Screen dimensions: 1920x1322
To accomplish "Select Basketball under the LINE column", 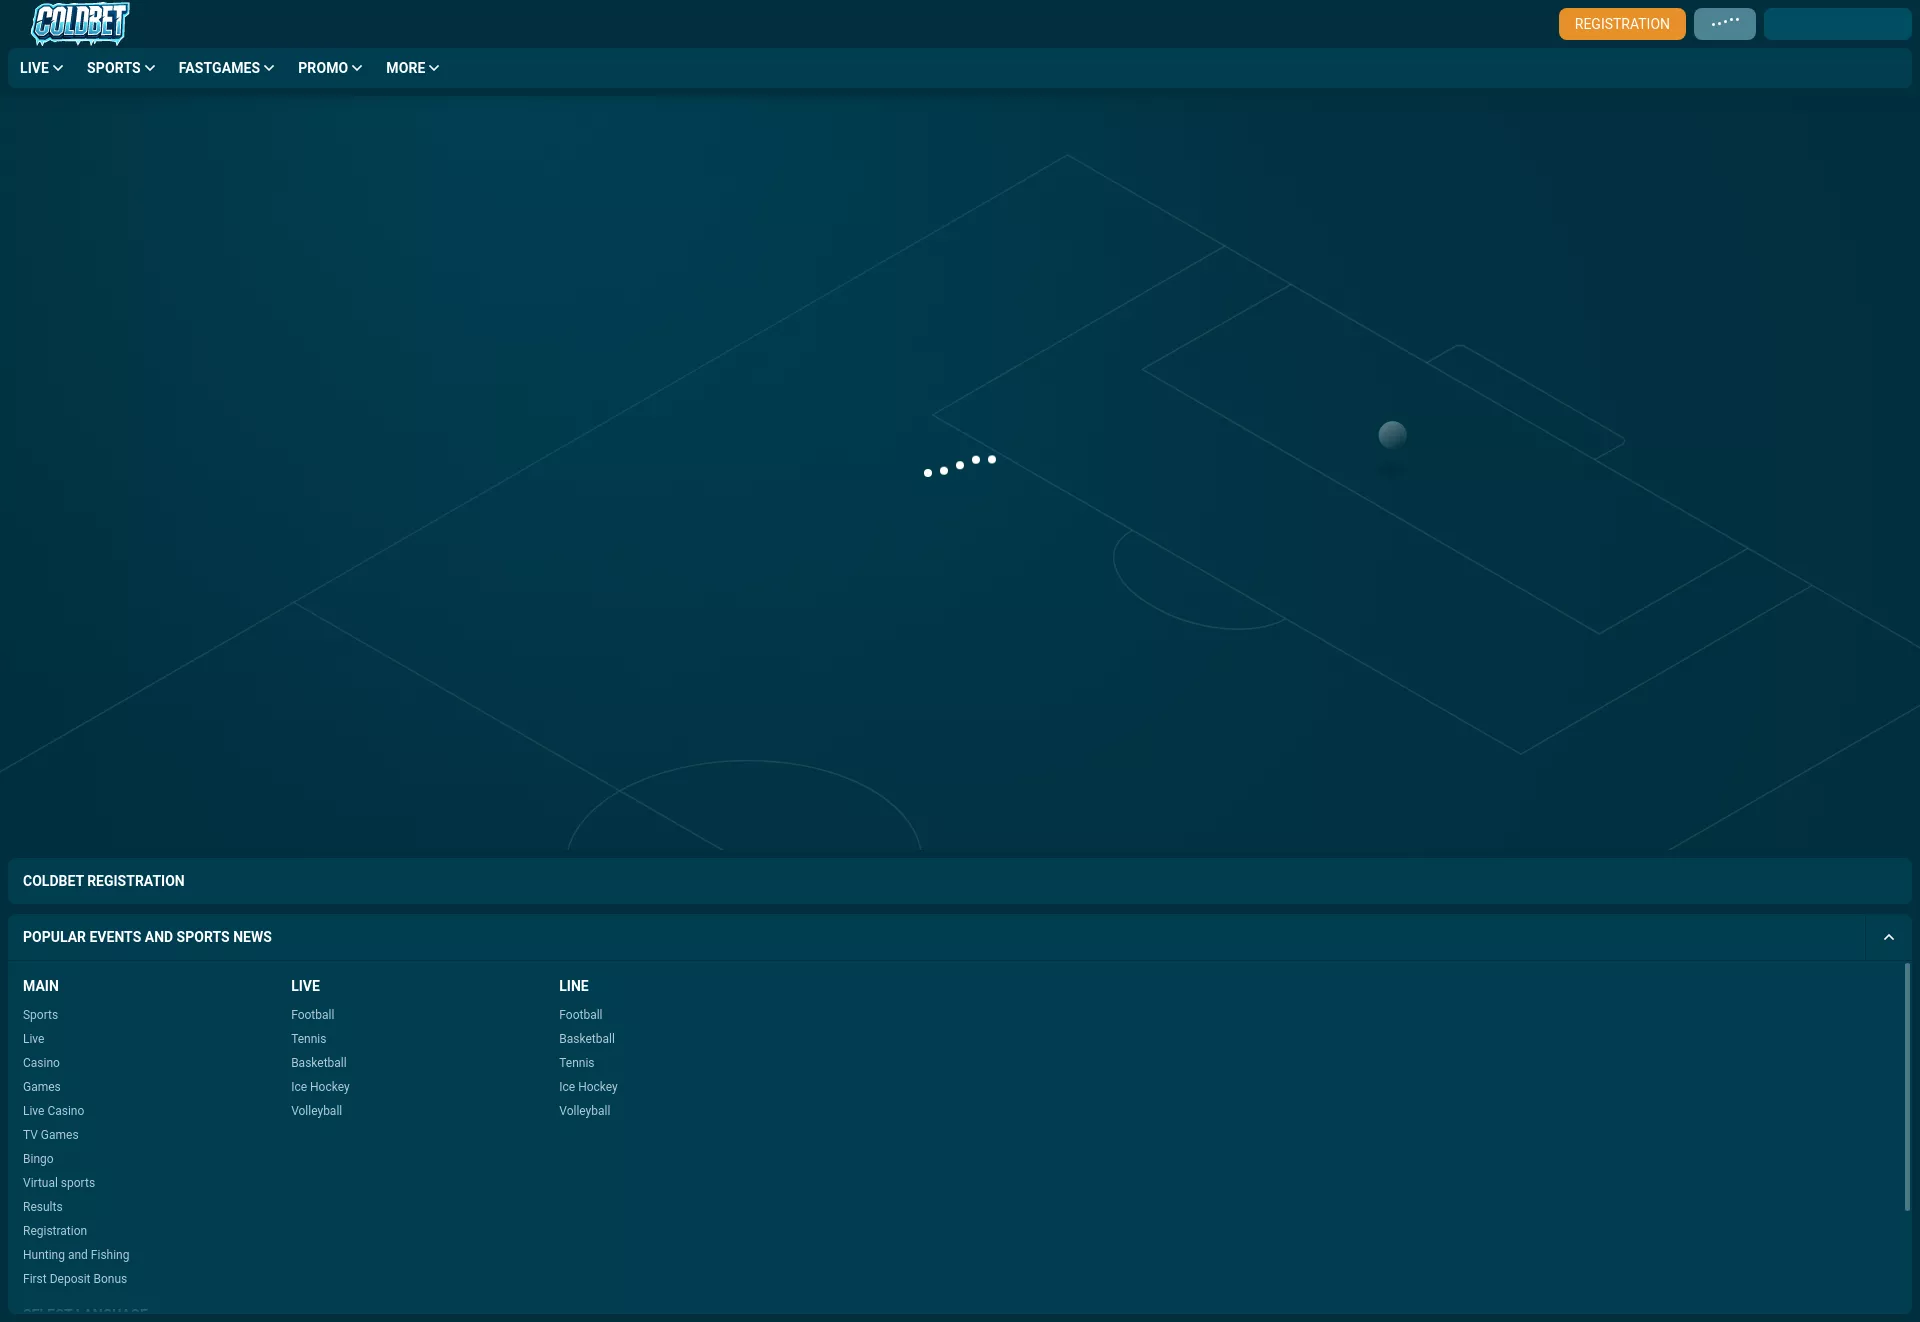I will [586, 1039].
